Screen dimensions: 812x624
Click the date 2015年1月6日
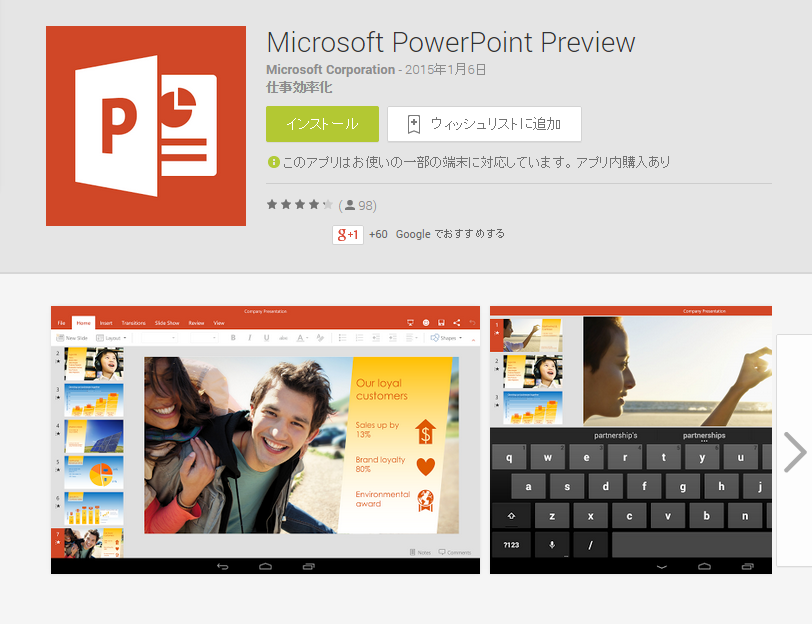[445, 69]
